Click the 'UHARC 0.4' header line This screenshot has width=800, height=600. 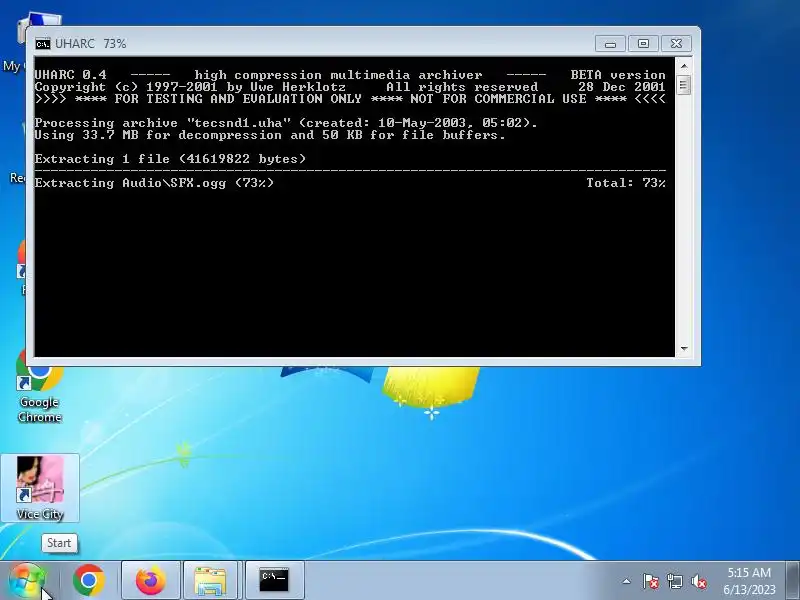350,75
